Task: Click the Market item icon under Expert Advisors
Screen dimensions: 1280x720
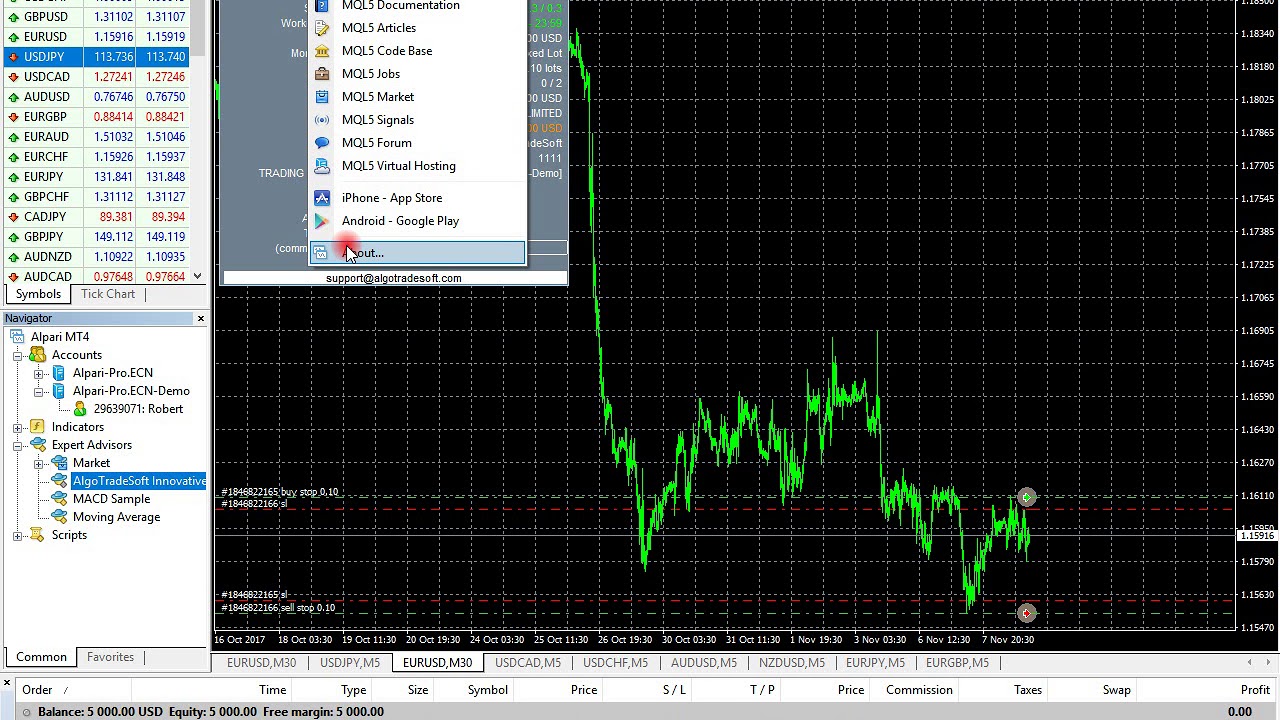Action: [x=59, y=463]
